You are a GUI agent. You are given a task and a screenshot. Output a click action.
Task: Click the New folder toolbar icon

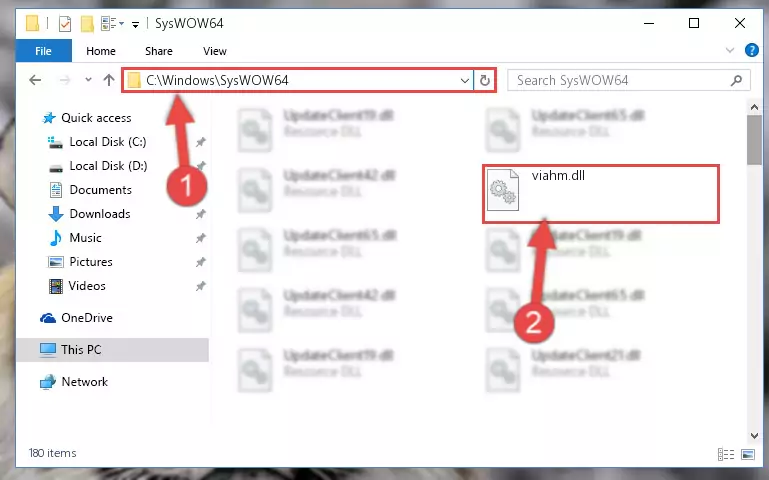coord(87,24)
